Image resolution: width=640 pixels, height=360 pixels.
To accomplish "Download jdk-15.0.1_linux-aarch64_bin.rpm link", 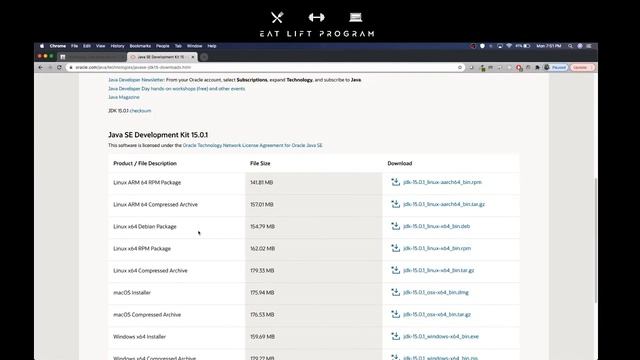I will click(x=442, y=182).
